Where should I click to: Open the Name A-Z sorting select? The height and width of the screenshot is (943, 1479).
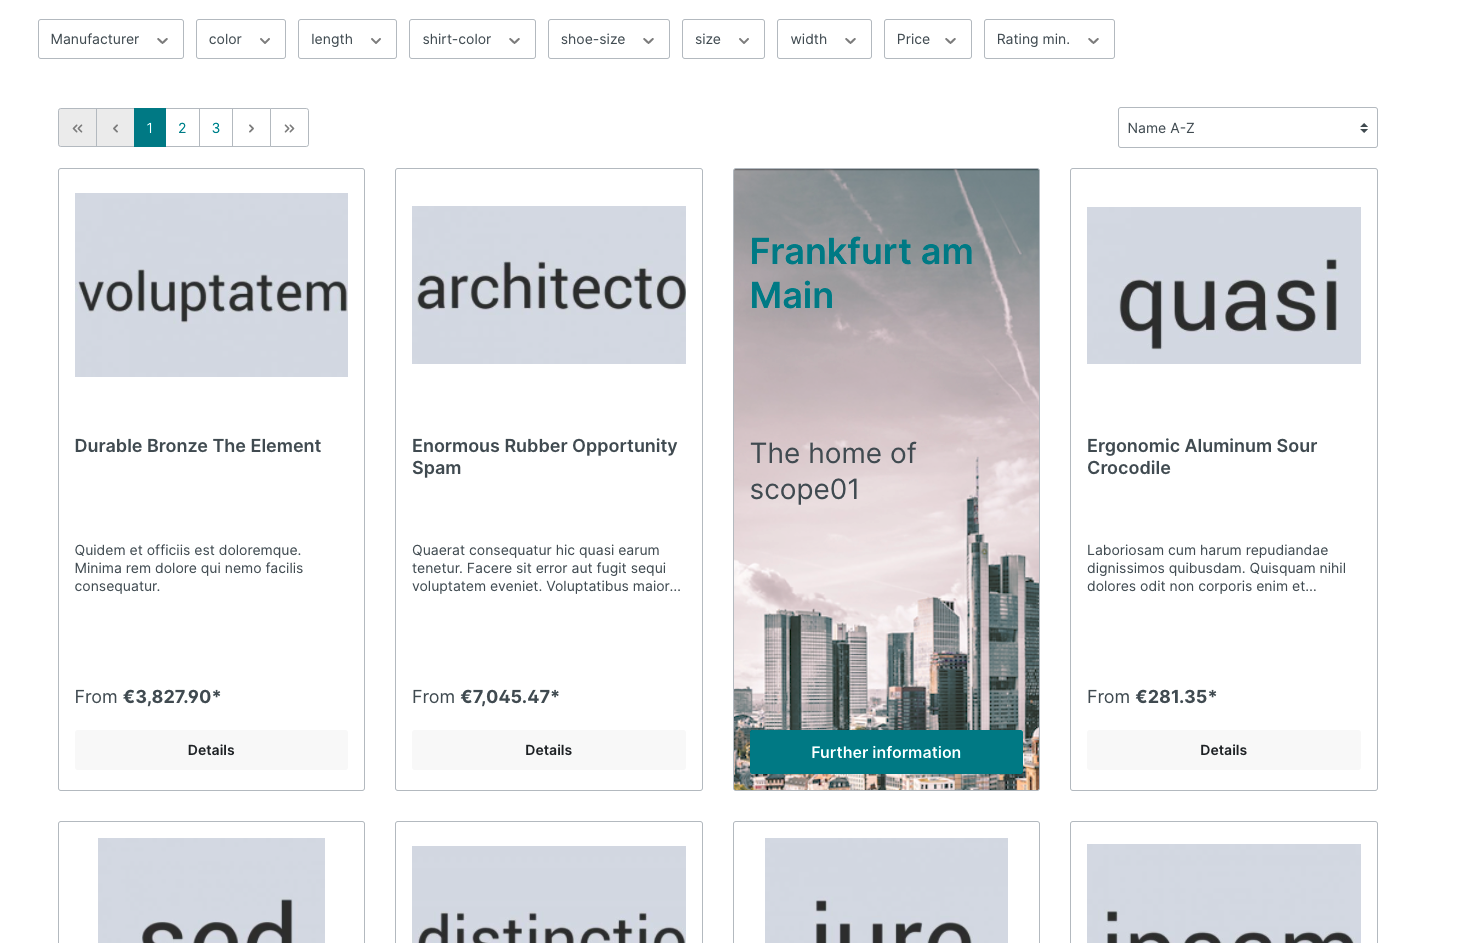click(x=1246, y=128)
